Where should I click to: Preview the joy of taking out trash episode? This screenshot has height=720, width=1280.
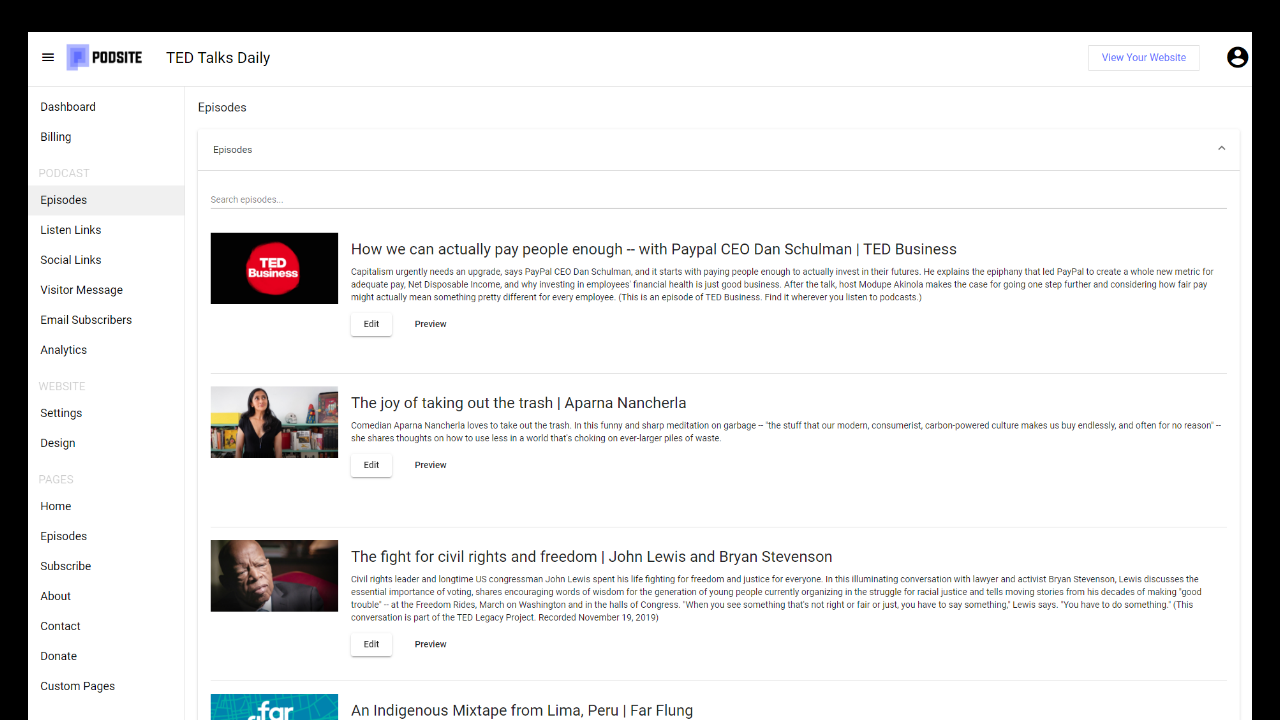(x=430, y=465)
